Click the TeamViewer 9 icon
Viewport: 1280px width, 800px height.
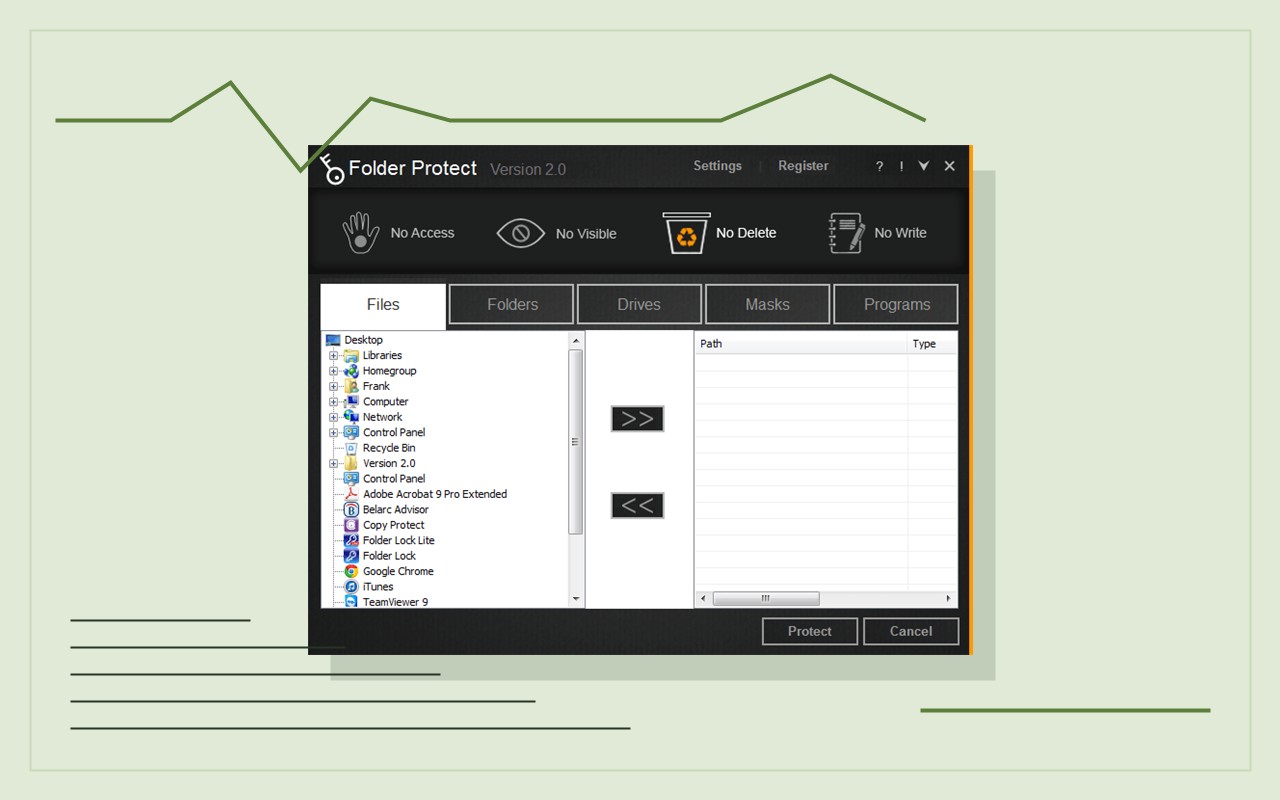[x=351, y=602]
